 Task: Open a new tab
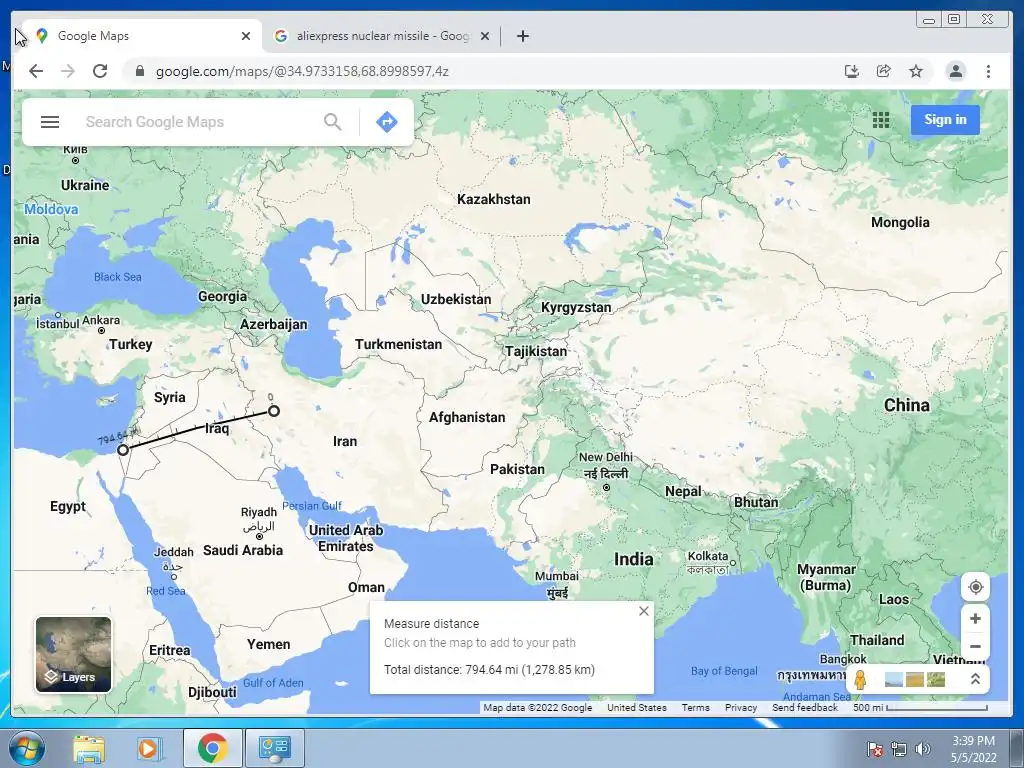click(522, 36)
